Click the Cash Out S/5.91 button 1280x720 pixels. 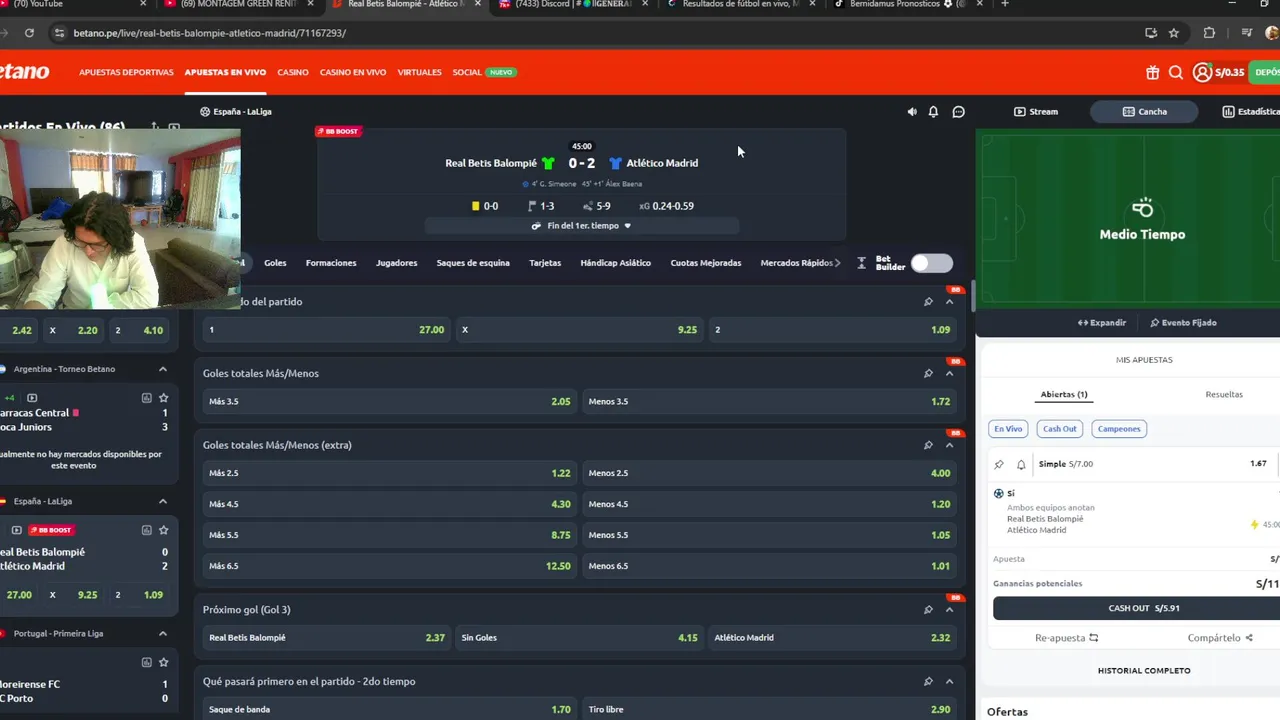pyautogui.click(x=1137, y=608)
